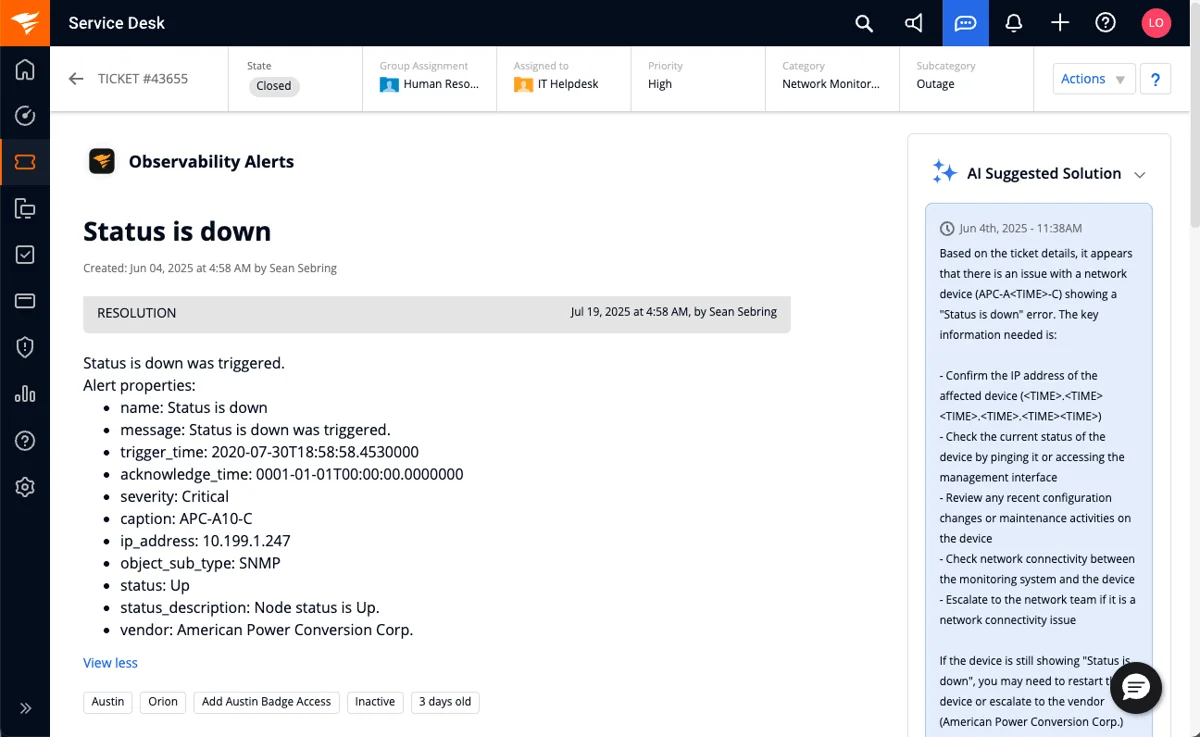Open the reports bar chart sidebar icon

tap(25, 394)
